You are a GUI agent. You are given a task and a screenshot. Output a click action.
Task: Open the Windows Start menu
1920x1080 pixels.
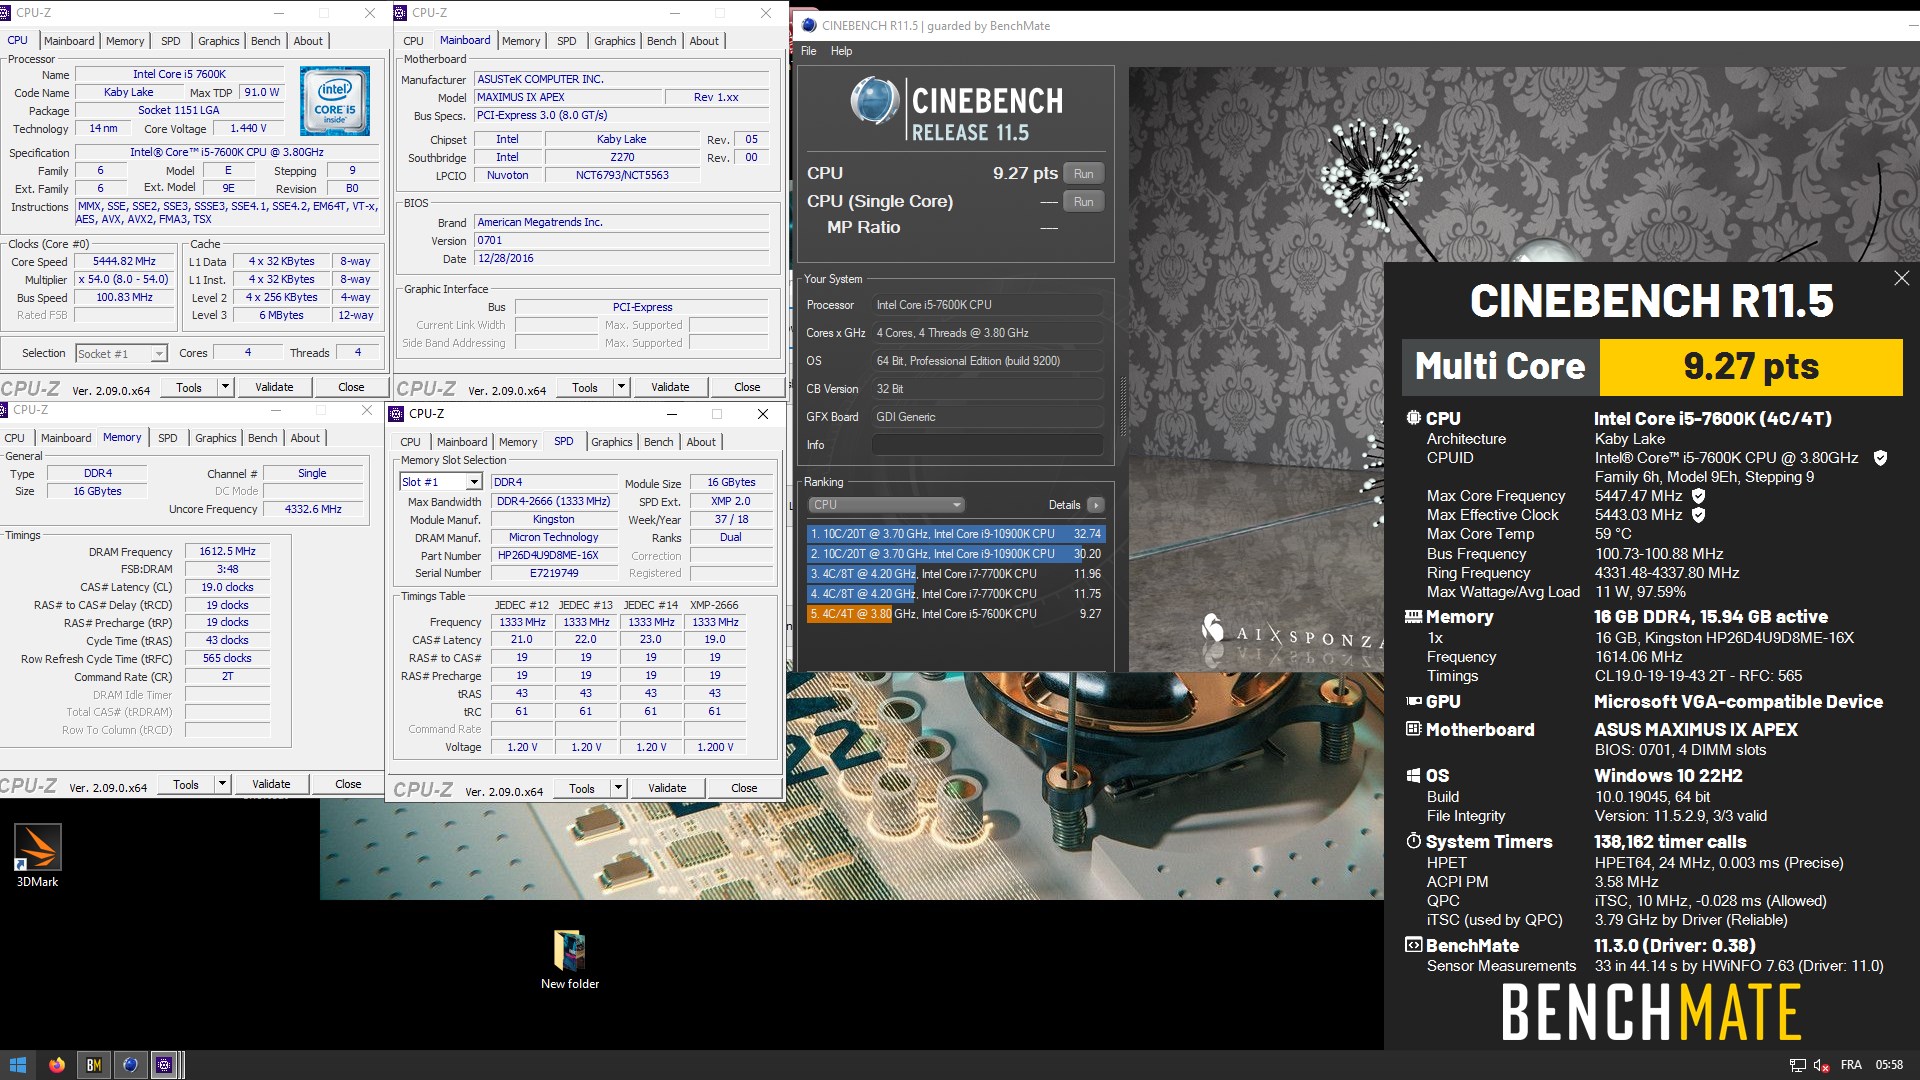(17, 1065)
